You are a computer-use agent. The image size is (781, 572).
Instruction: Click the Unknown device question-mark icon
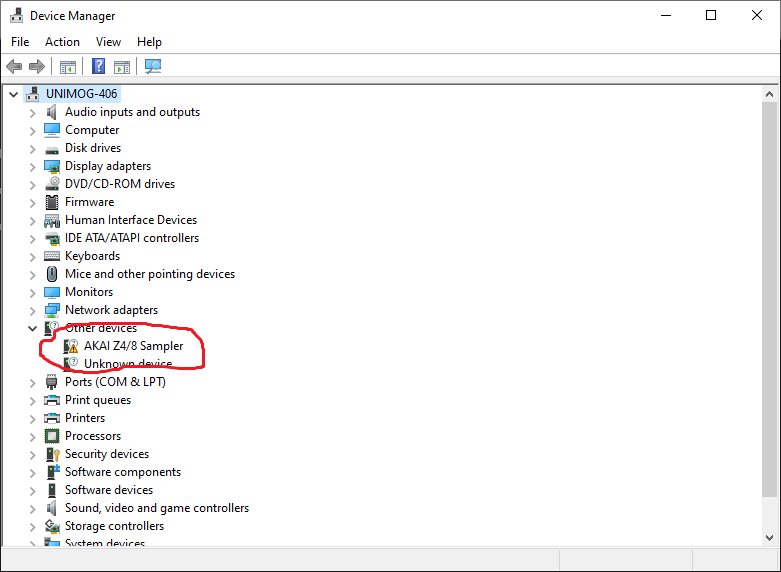tap(71, 364)
